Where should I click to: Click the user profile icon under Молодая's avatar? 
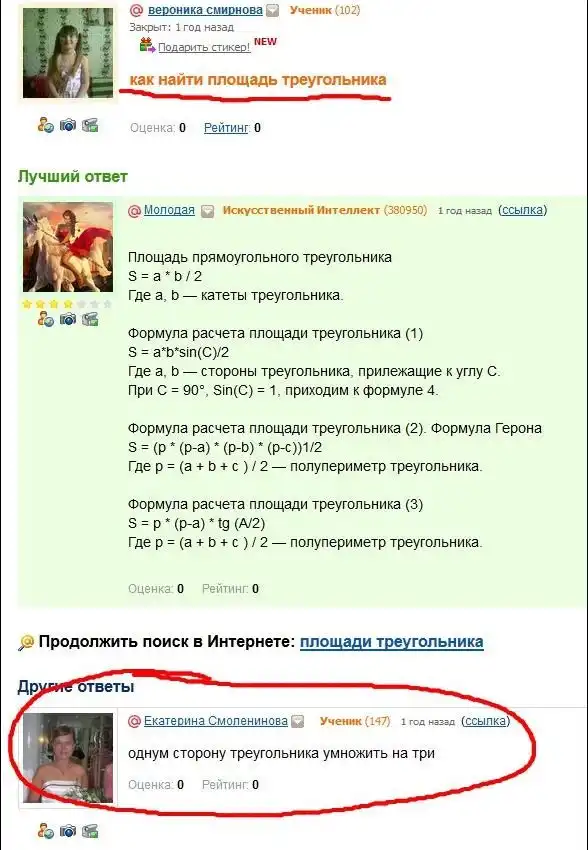click(46, 319)
